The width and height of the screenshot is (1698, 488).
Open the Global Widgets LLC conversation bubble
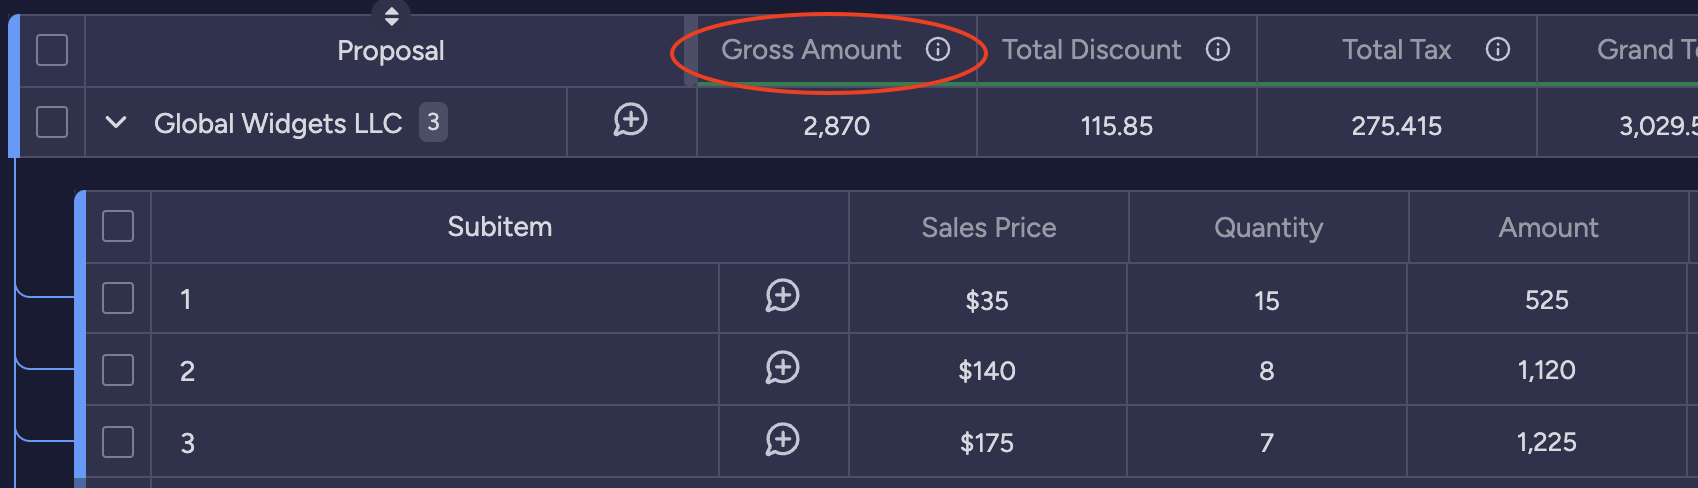tap(630, 121)
